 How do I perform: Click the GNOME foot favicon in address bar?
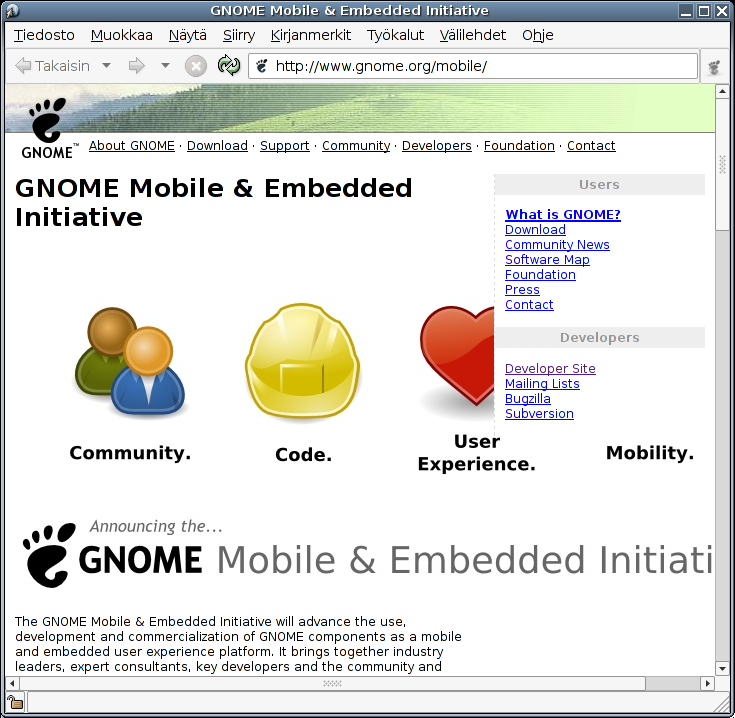point(261,66)
